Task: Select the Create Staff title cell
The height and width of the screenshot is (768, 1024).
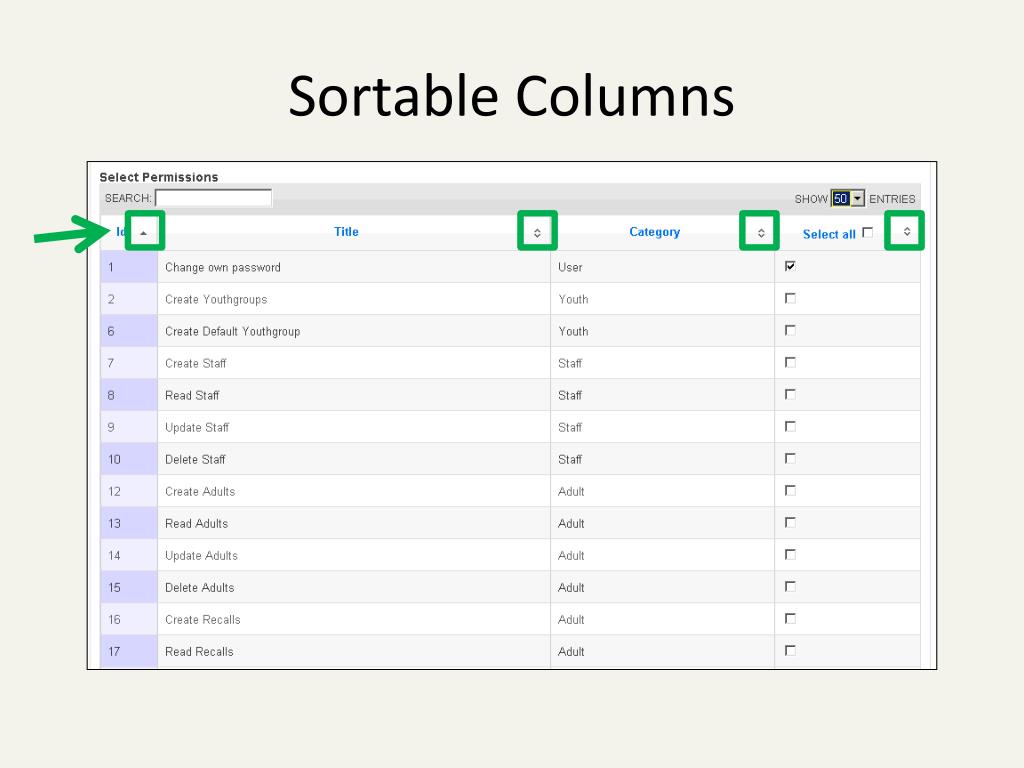Action: [354, 363]
